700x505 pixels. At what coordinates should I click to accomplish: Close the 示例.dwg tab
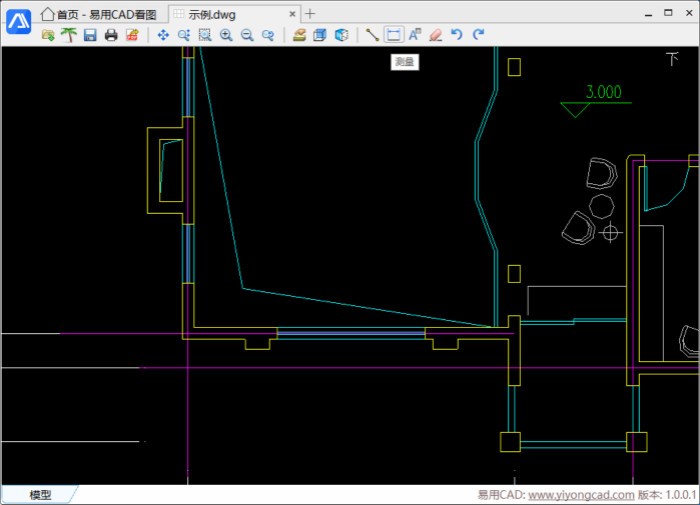click(x=292, y=14)
